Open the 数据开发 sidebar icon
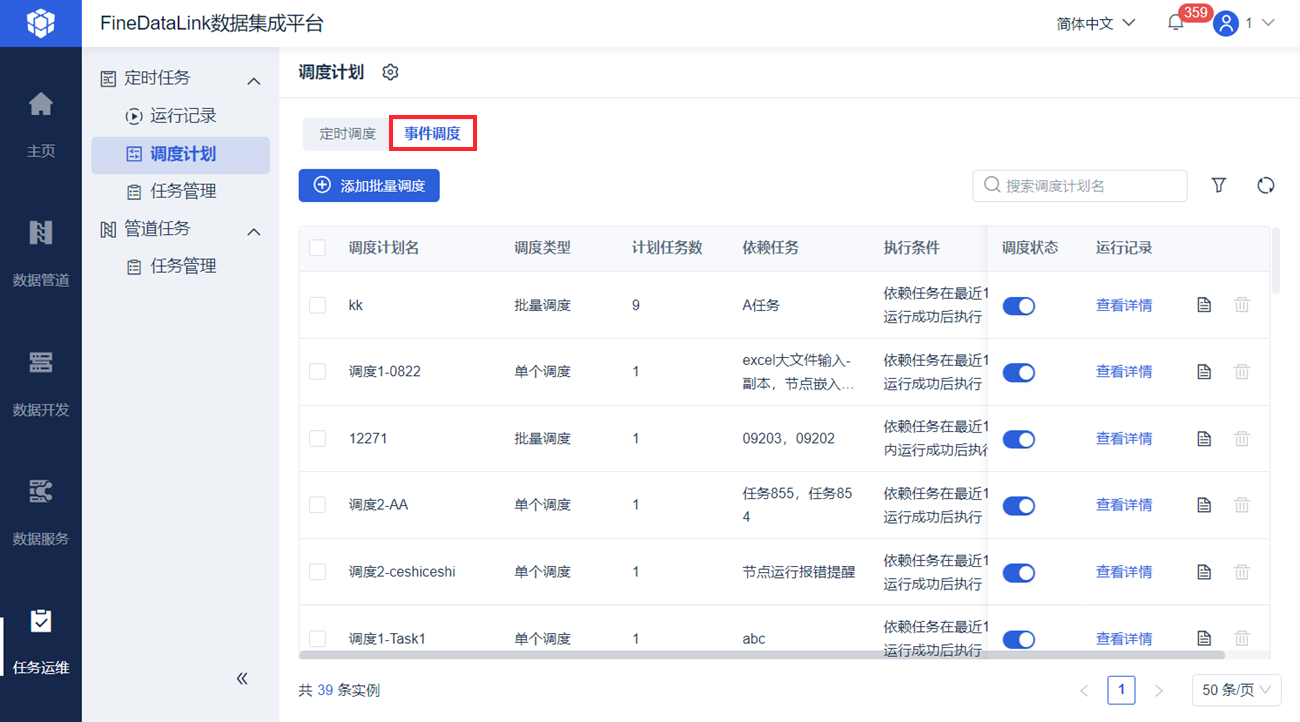Viewport: 1300px width, 722px height. (x=41, y=362)
